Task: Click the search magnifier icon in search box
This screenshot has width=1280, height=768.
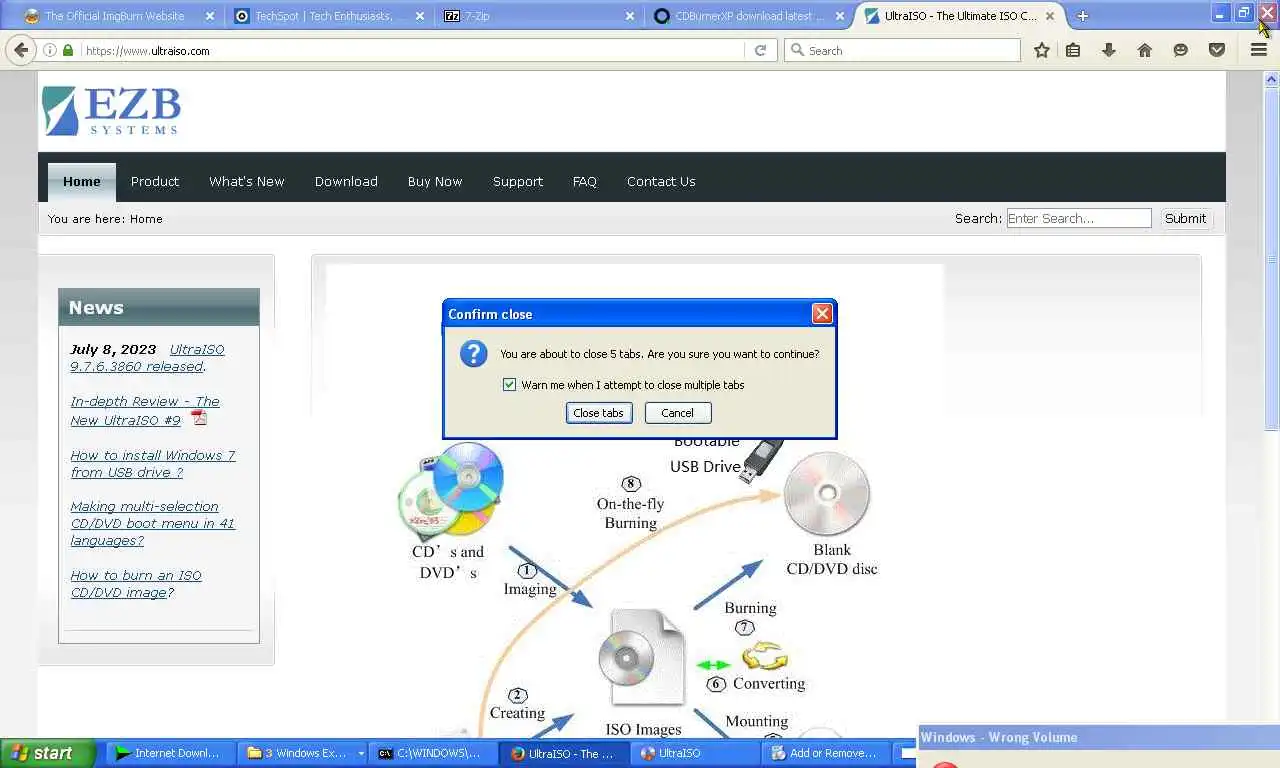Action: pos(797,50)
